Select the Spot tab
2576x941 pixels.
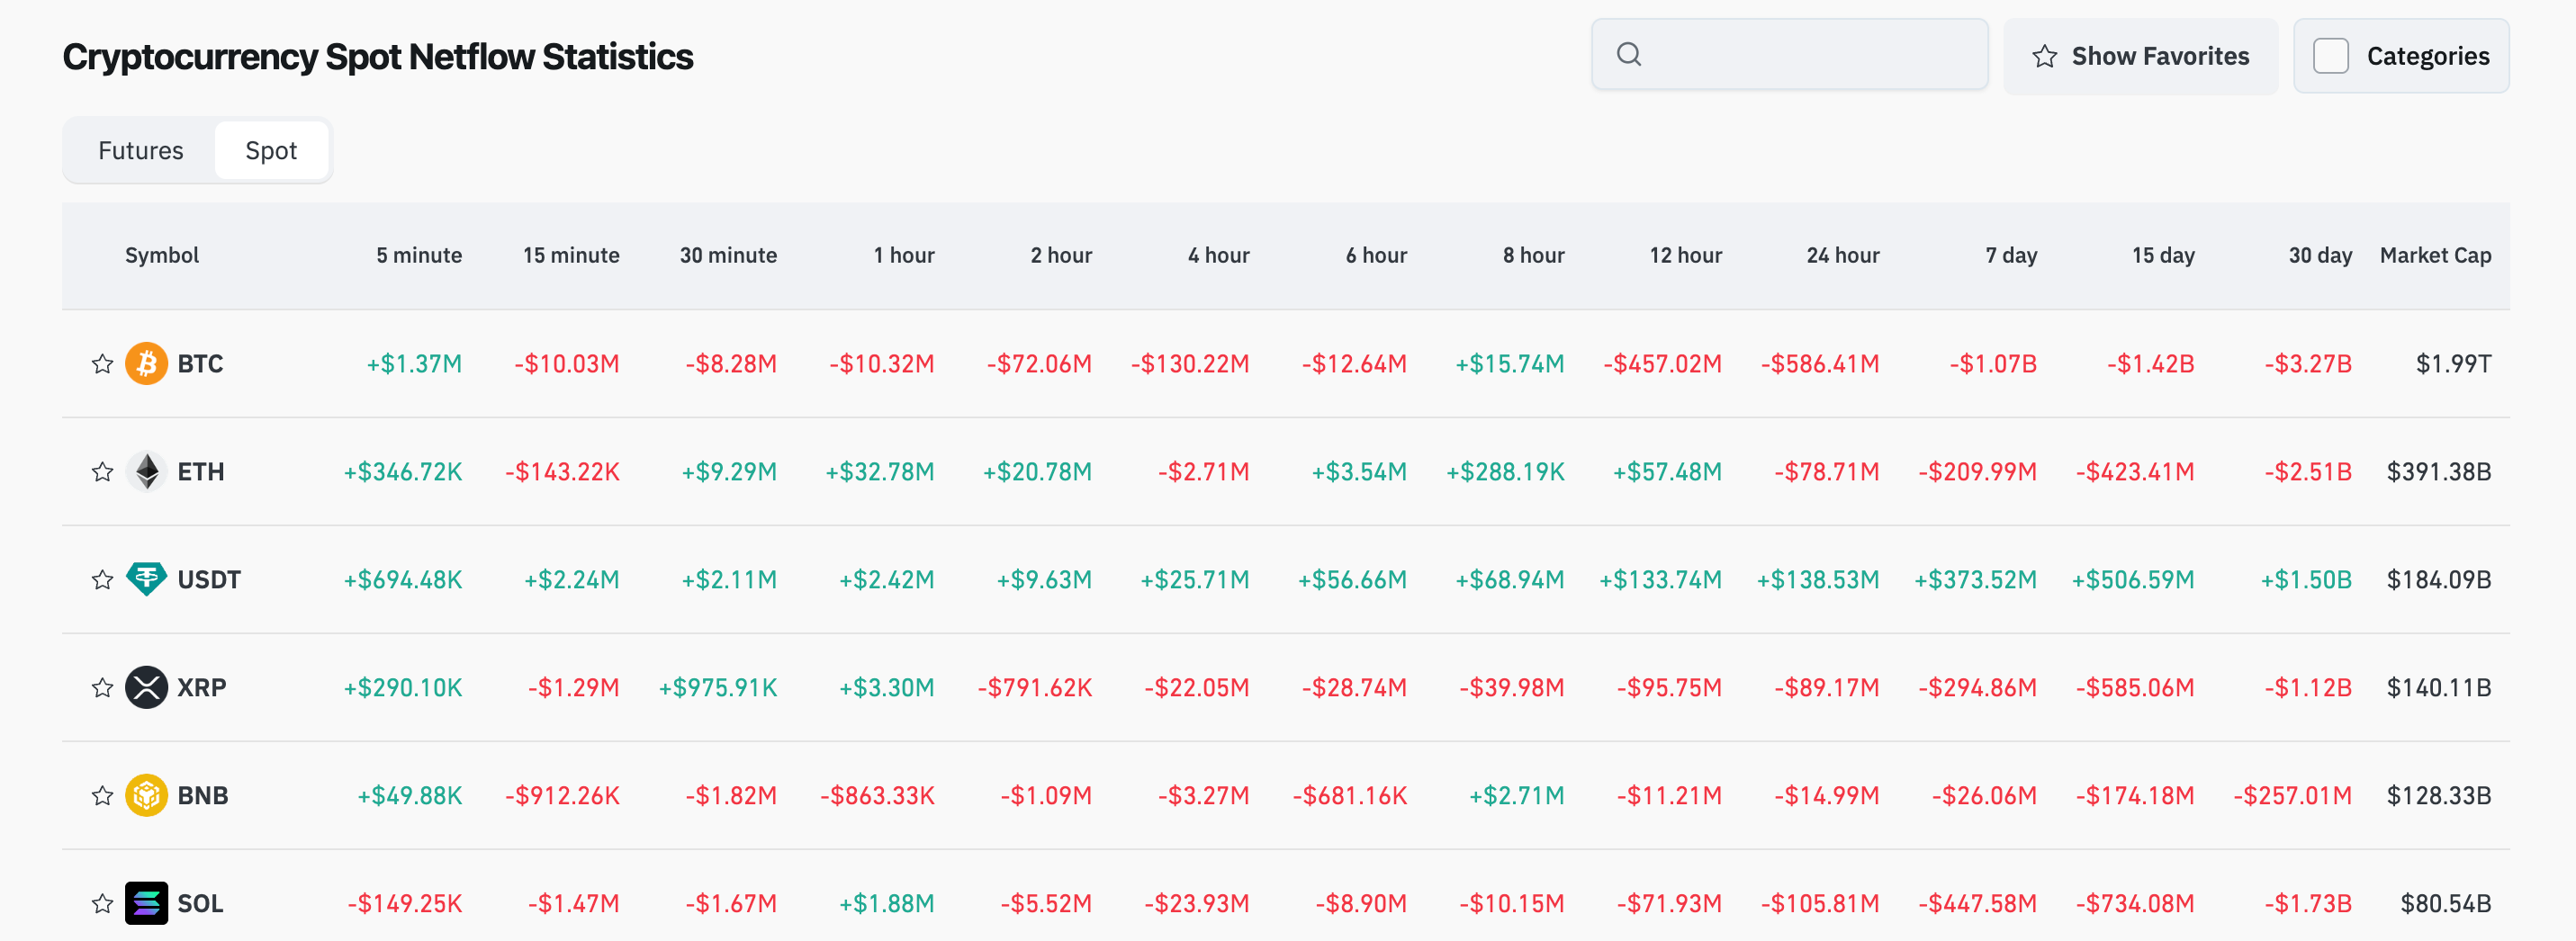pyautogui.click(x=272, y=150)
